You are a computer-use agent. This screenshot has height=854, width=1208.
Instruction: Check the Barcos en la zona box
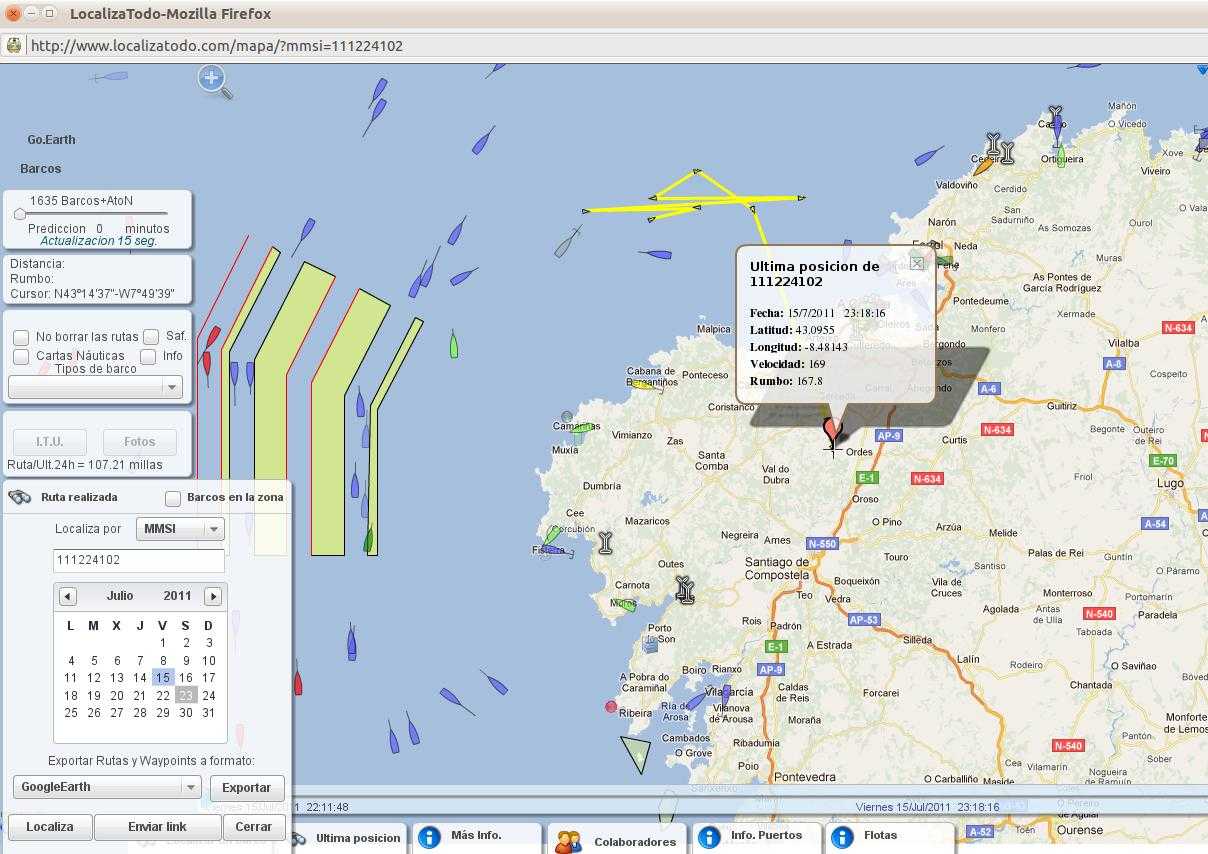pyautogui.click(x=173, y=498)
